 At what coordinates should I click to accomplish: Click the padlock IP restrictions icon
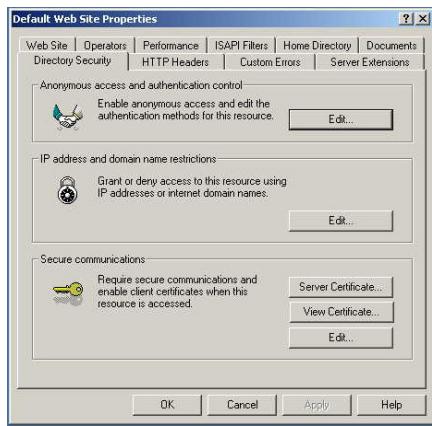(68, 190)
